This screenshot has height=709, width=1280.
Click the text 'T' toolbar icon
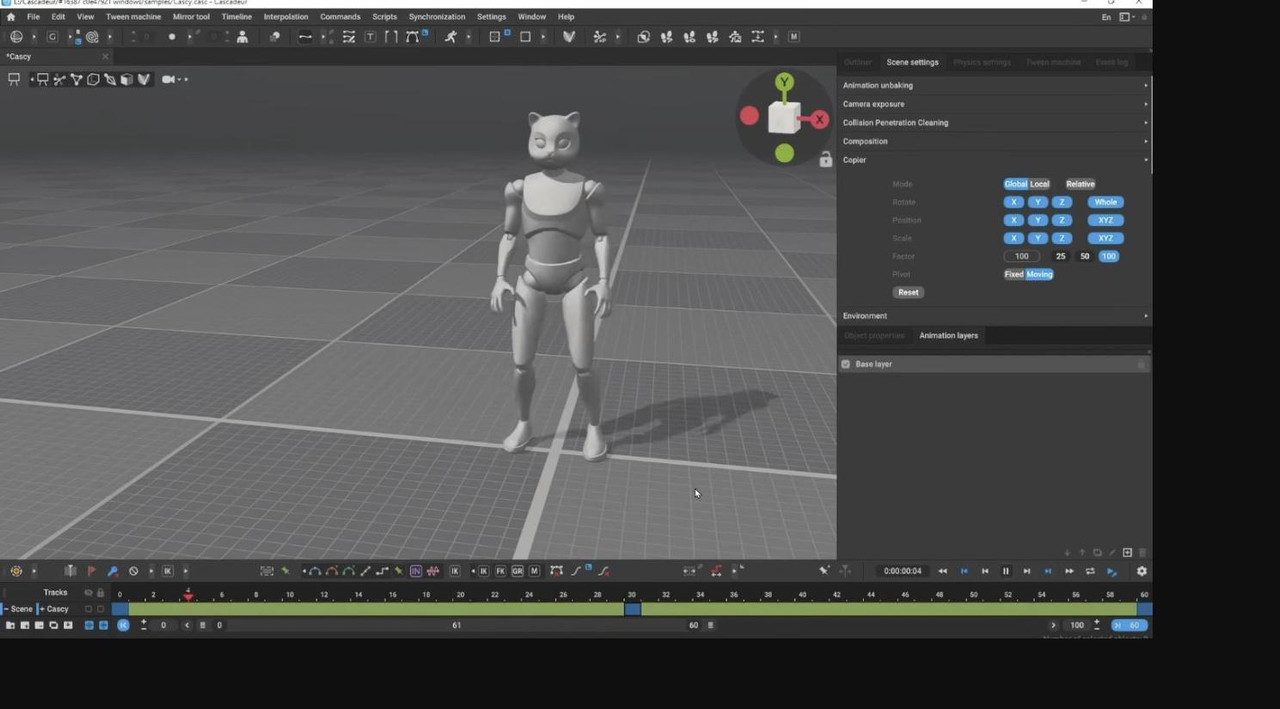[x=370, y=37]
